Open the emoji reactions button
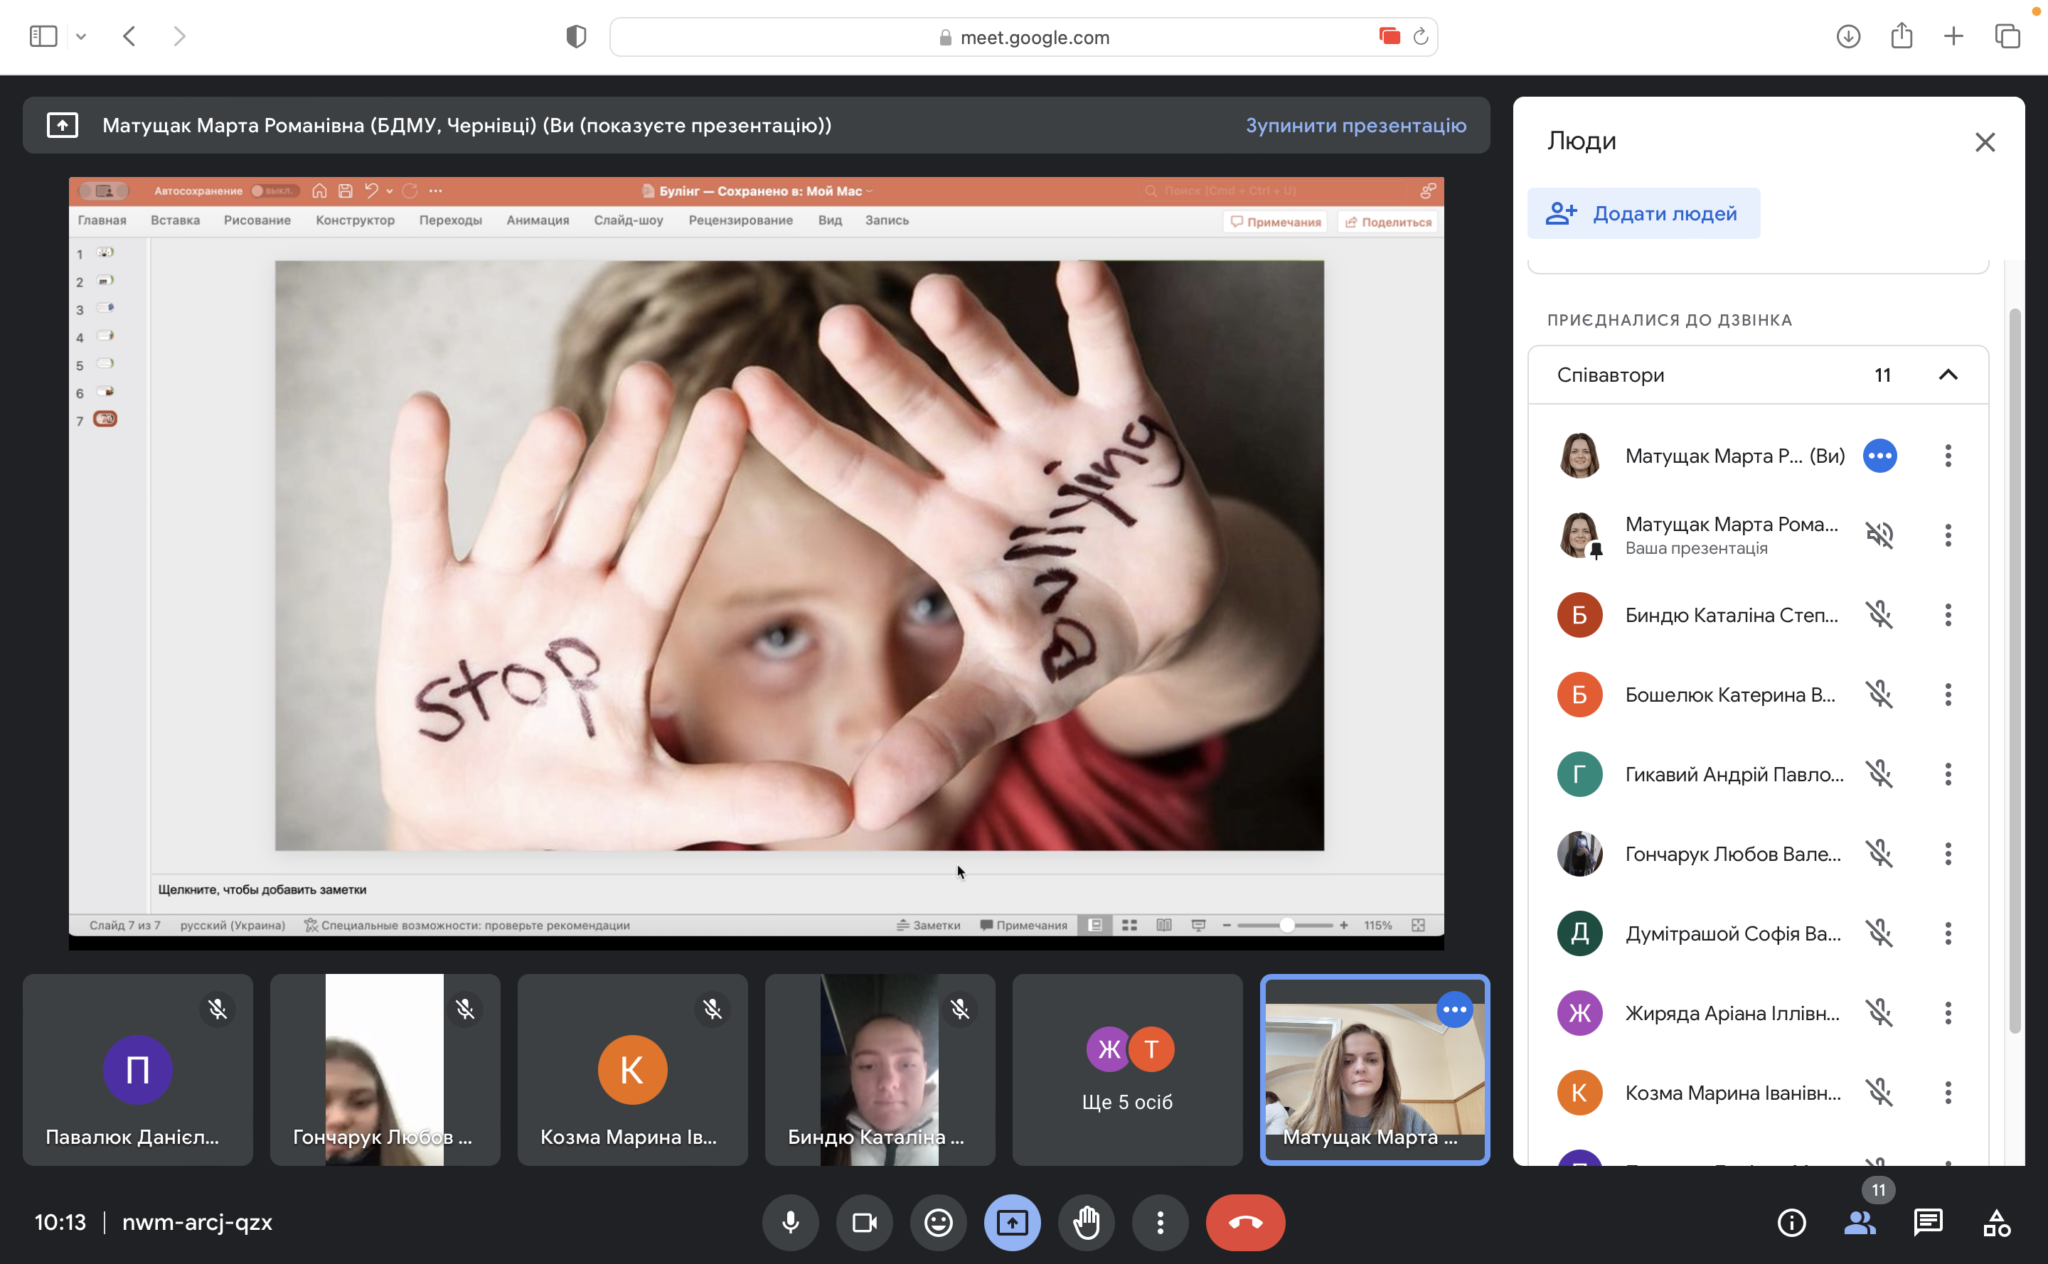 click(938, 1222)
